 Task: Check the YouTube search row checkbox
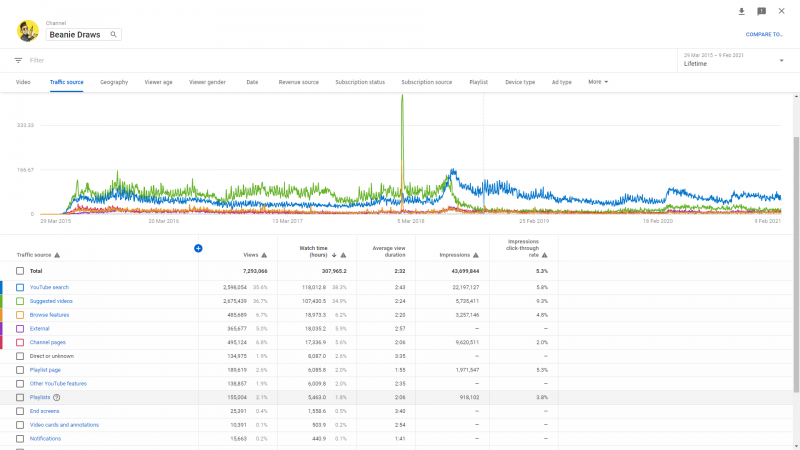click(20, 287)
